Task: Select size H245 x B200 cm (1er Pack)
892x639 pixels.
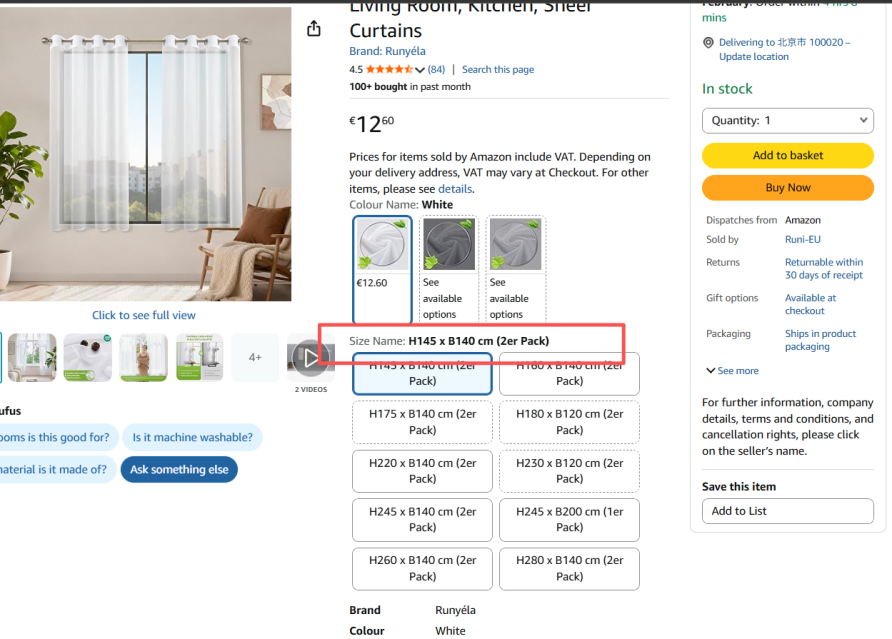Action: (569, 519)
